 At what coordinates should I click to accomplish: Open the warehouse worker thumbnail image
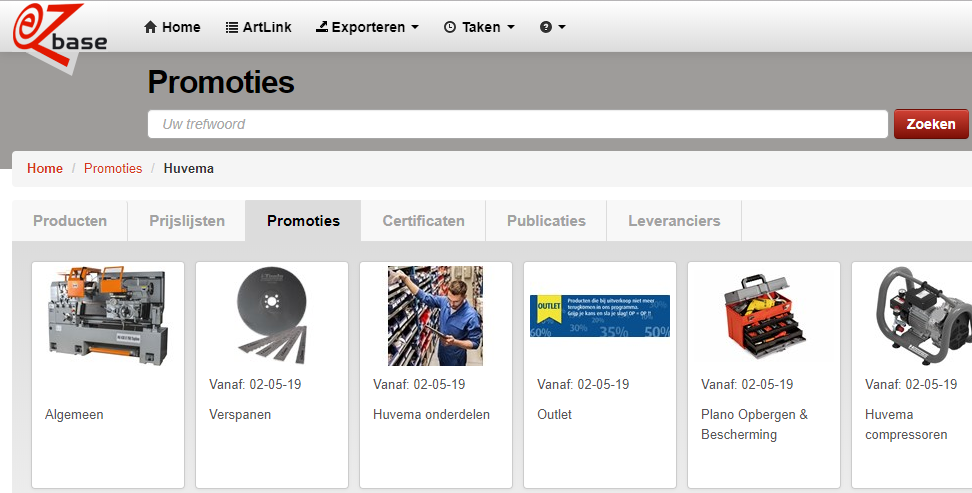[x=435, y=316]
